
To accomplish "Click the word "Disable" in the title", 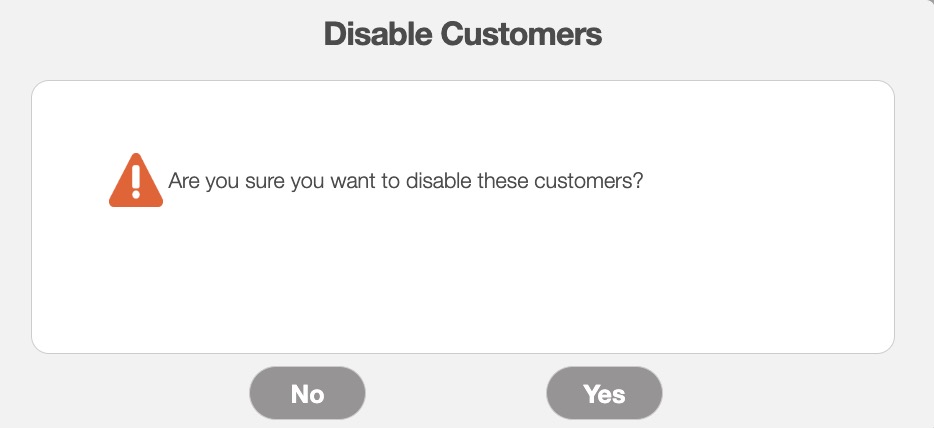I will tap(378, 35).
